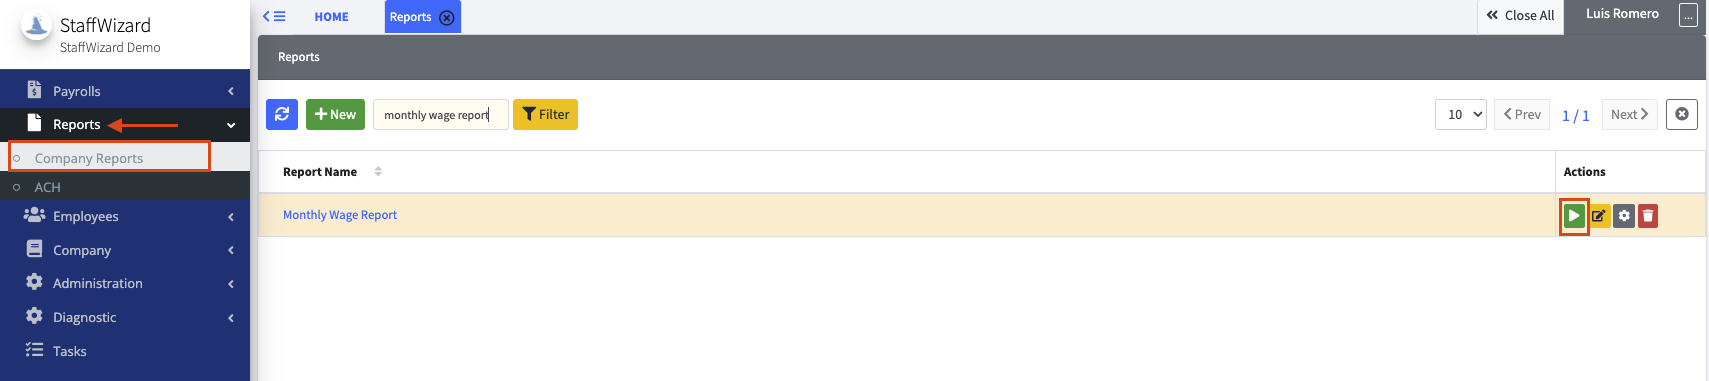Delete Monthly Wage Report using trash icon
This screenshot has height=381, width=1709.
pos(1648,216)
